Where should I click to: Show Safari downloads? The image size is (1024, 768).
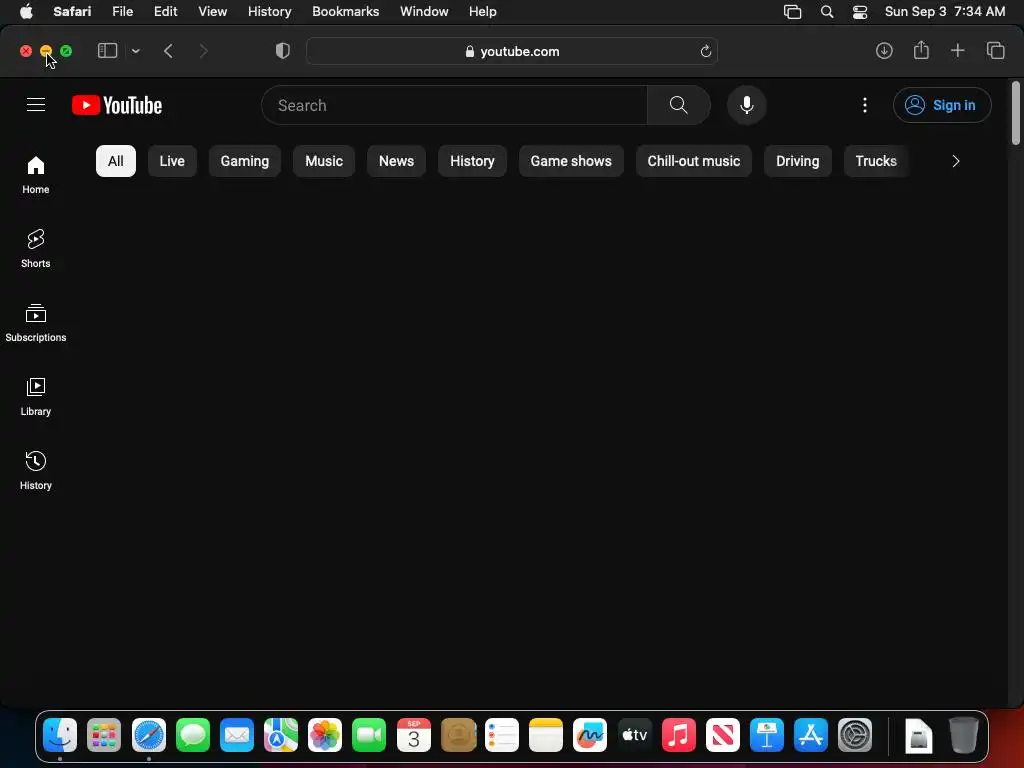[x=884, y=51]
